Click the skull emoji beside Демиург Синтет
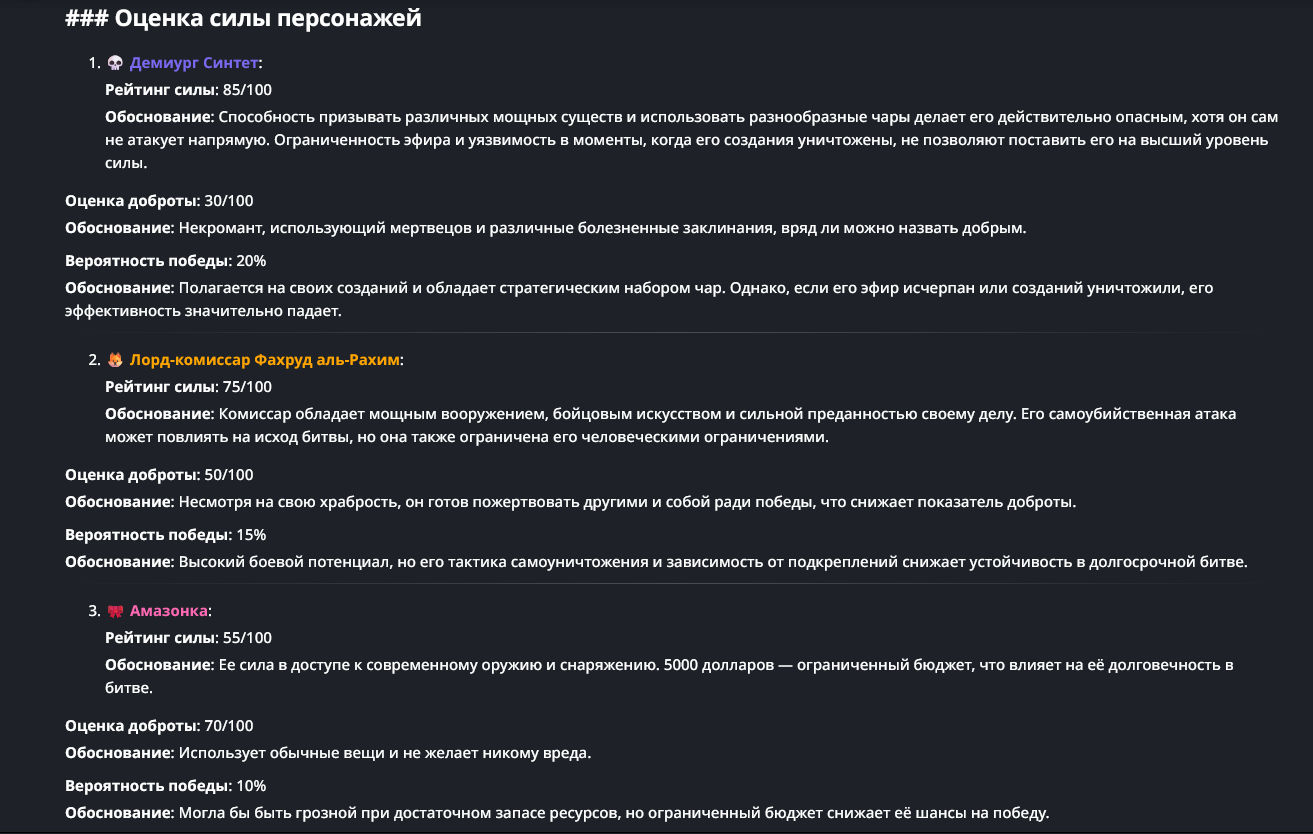 [x=115, y=63]
